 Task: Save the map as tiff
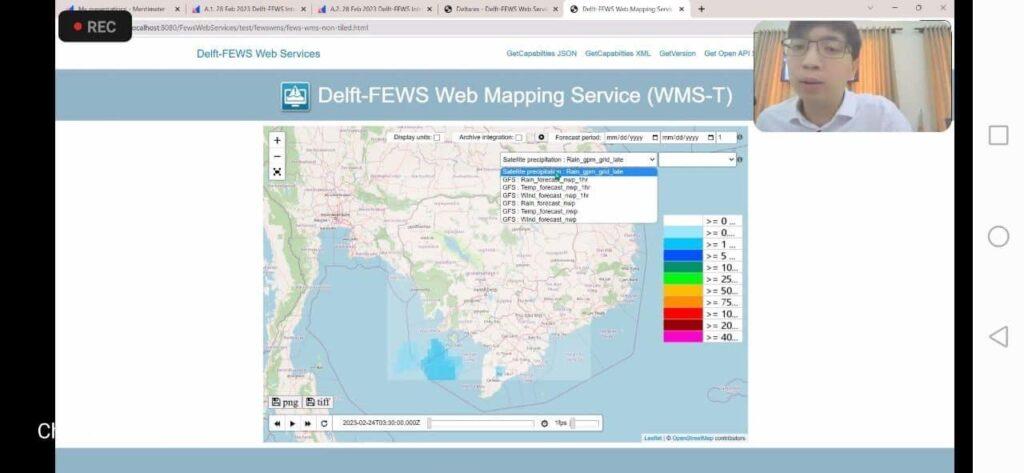pyautogui.click(x=318, y=402)
